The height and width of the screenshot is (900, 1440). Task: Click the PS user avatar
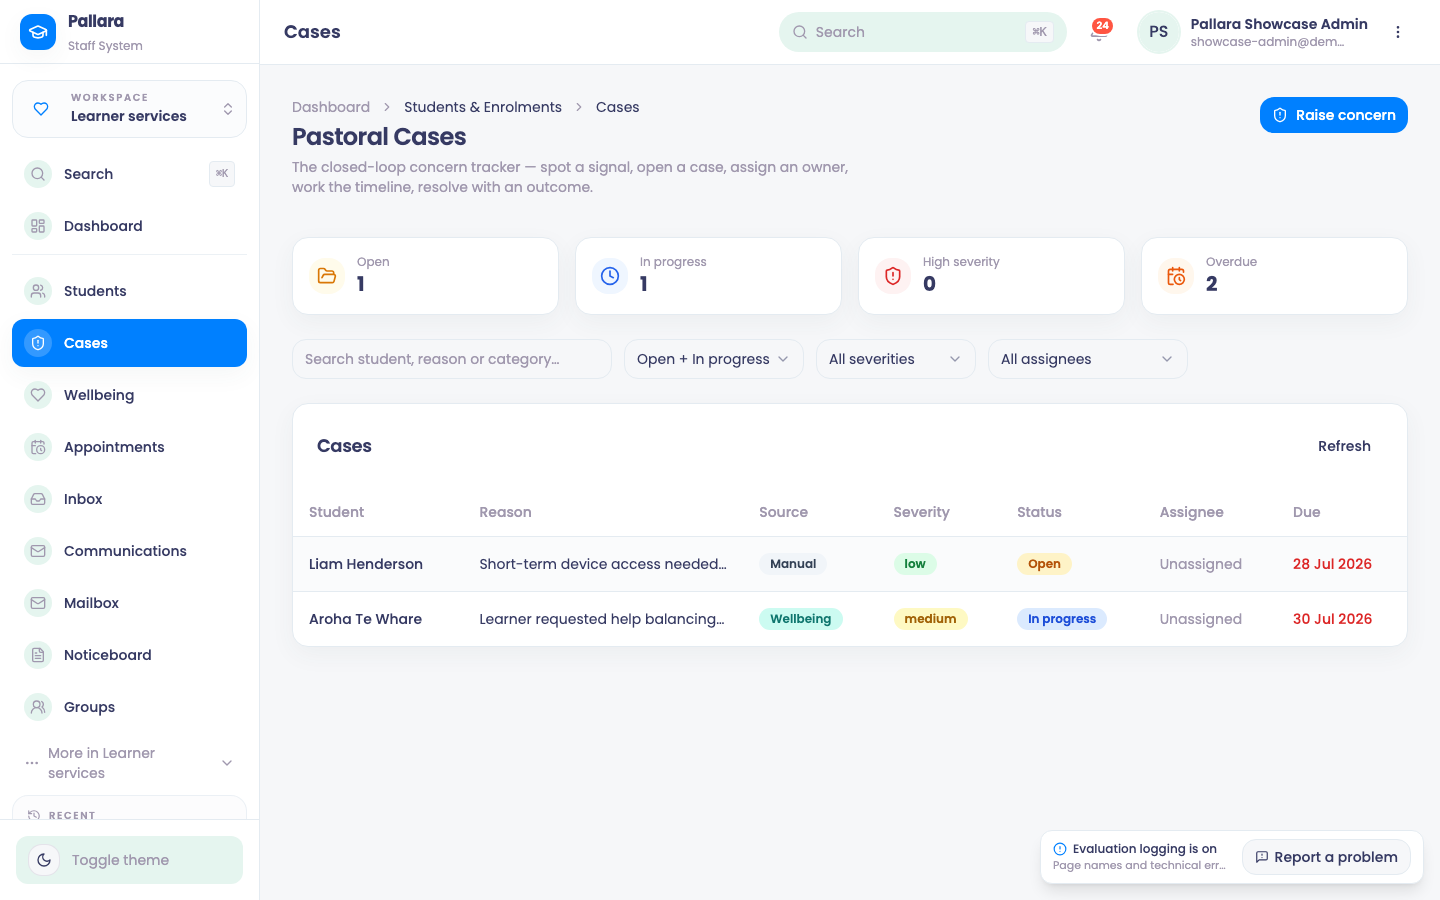1159,32
